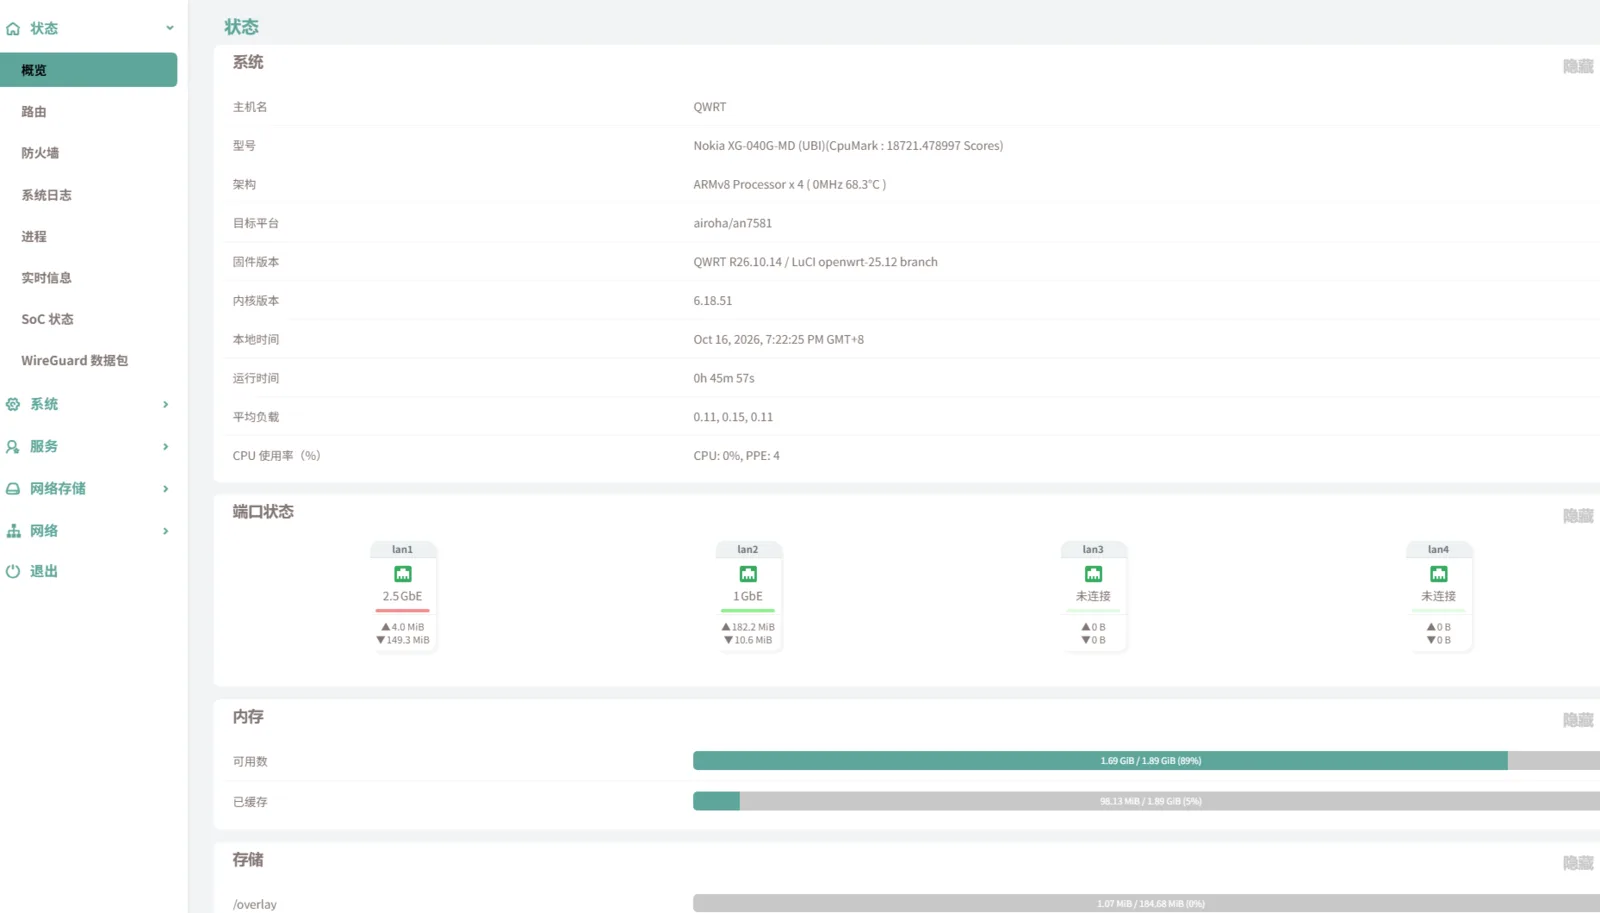Click the user icon beside 服务
The width and height of the screenshot is (1600, 913).
(13, 447)
